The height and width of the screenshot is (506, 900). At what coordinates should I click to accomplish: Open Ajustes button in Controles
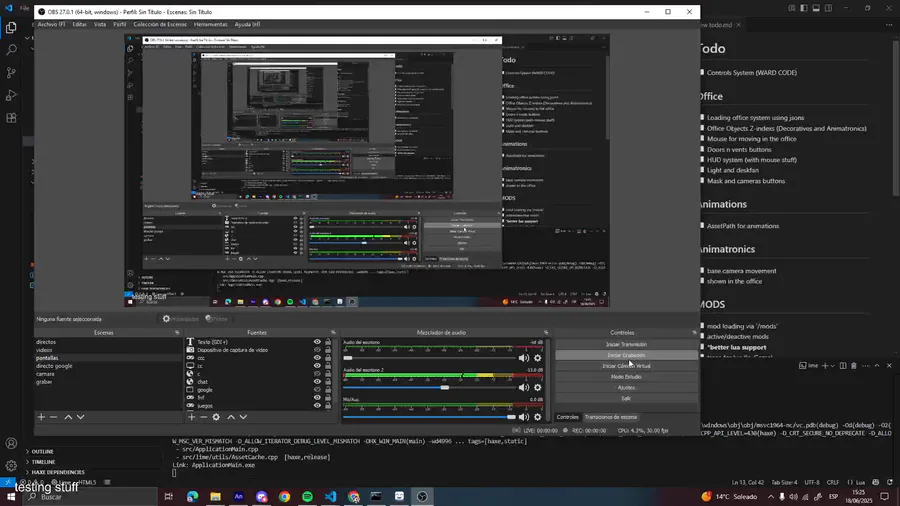626,388
